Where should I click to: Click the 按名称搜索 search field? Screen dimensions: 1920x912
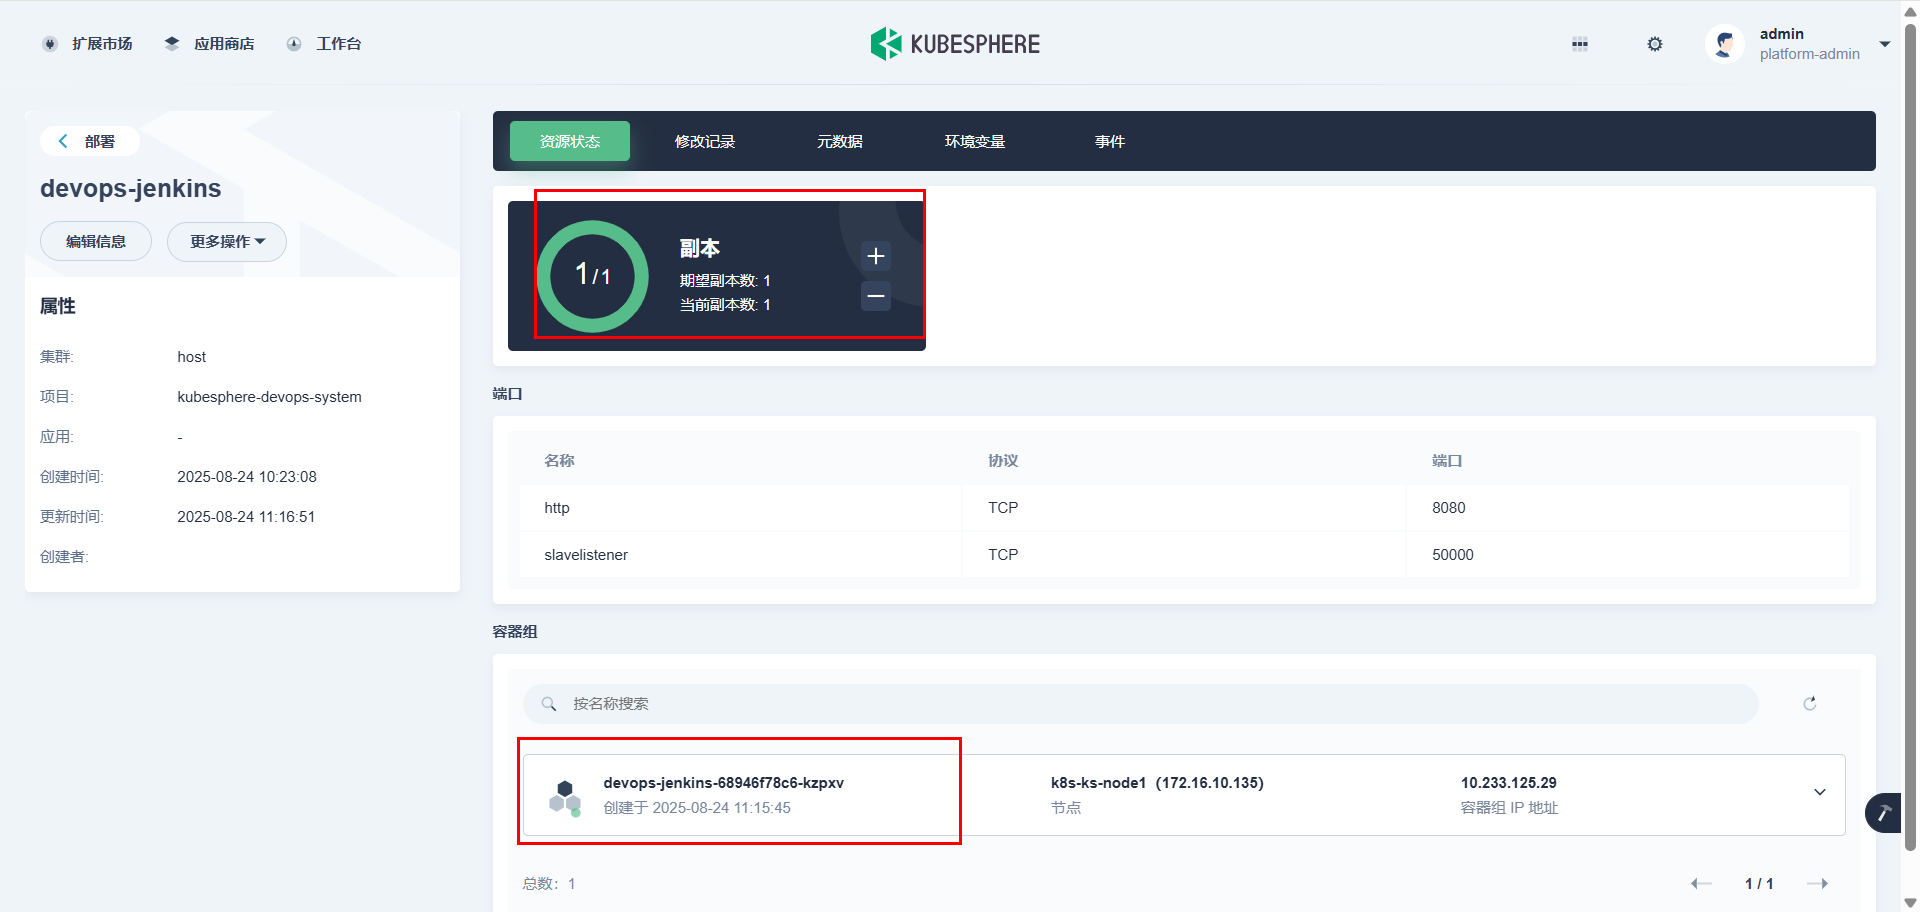coord(1140,704)
